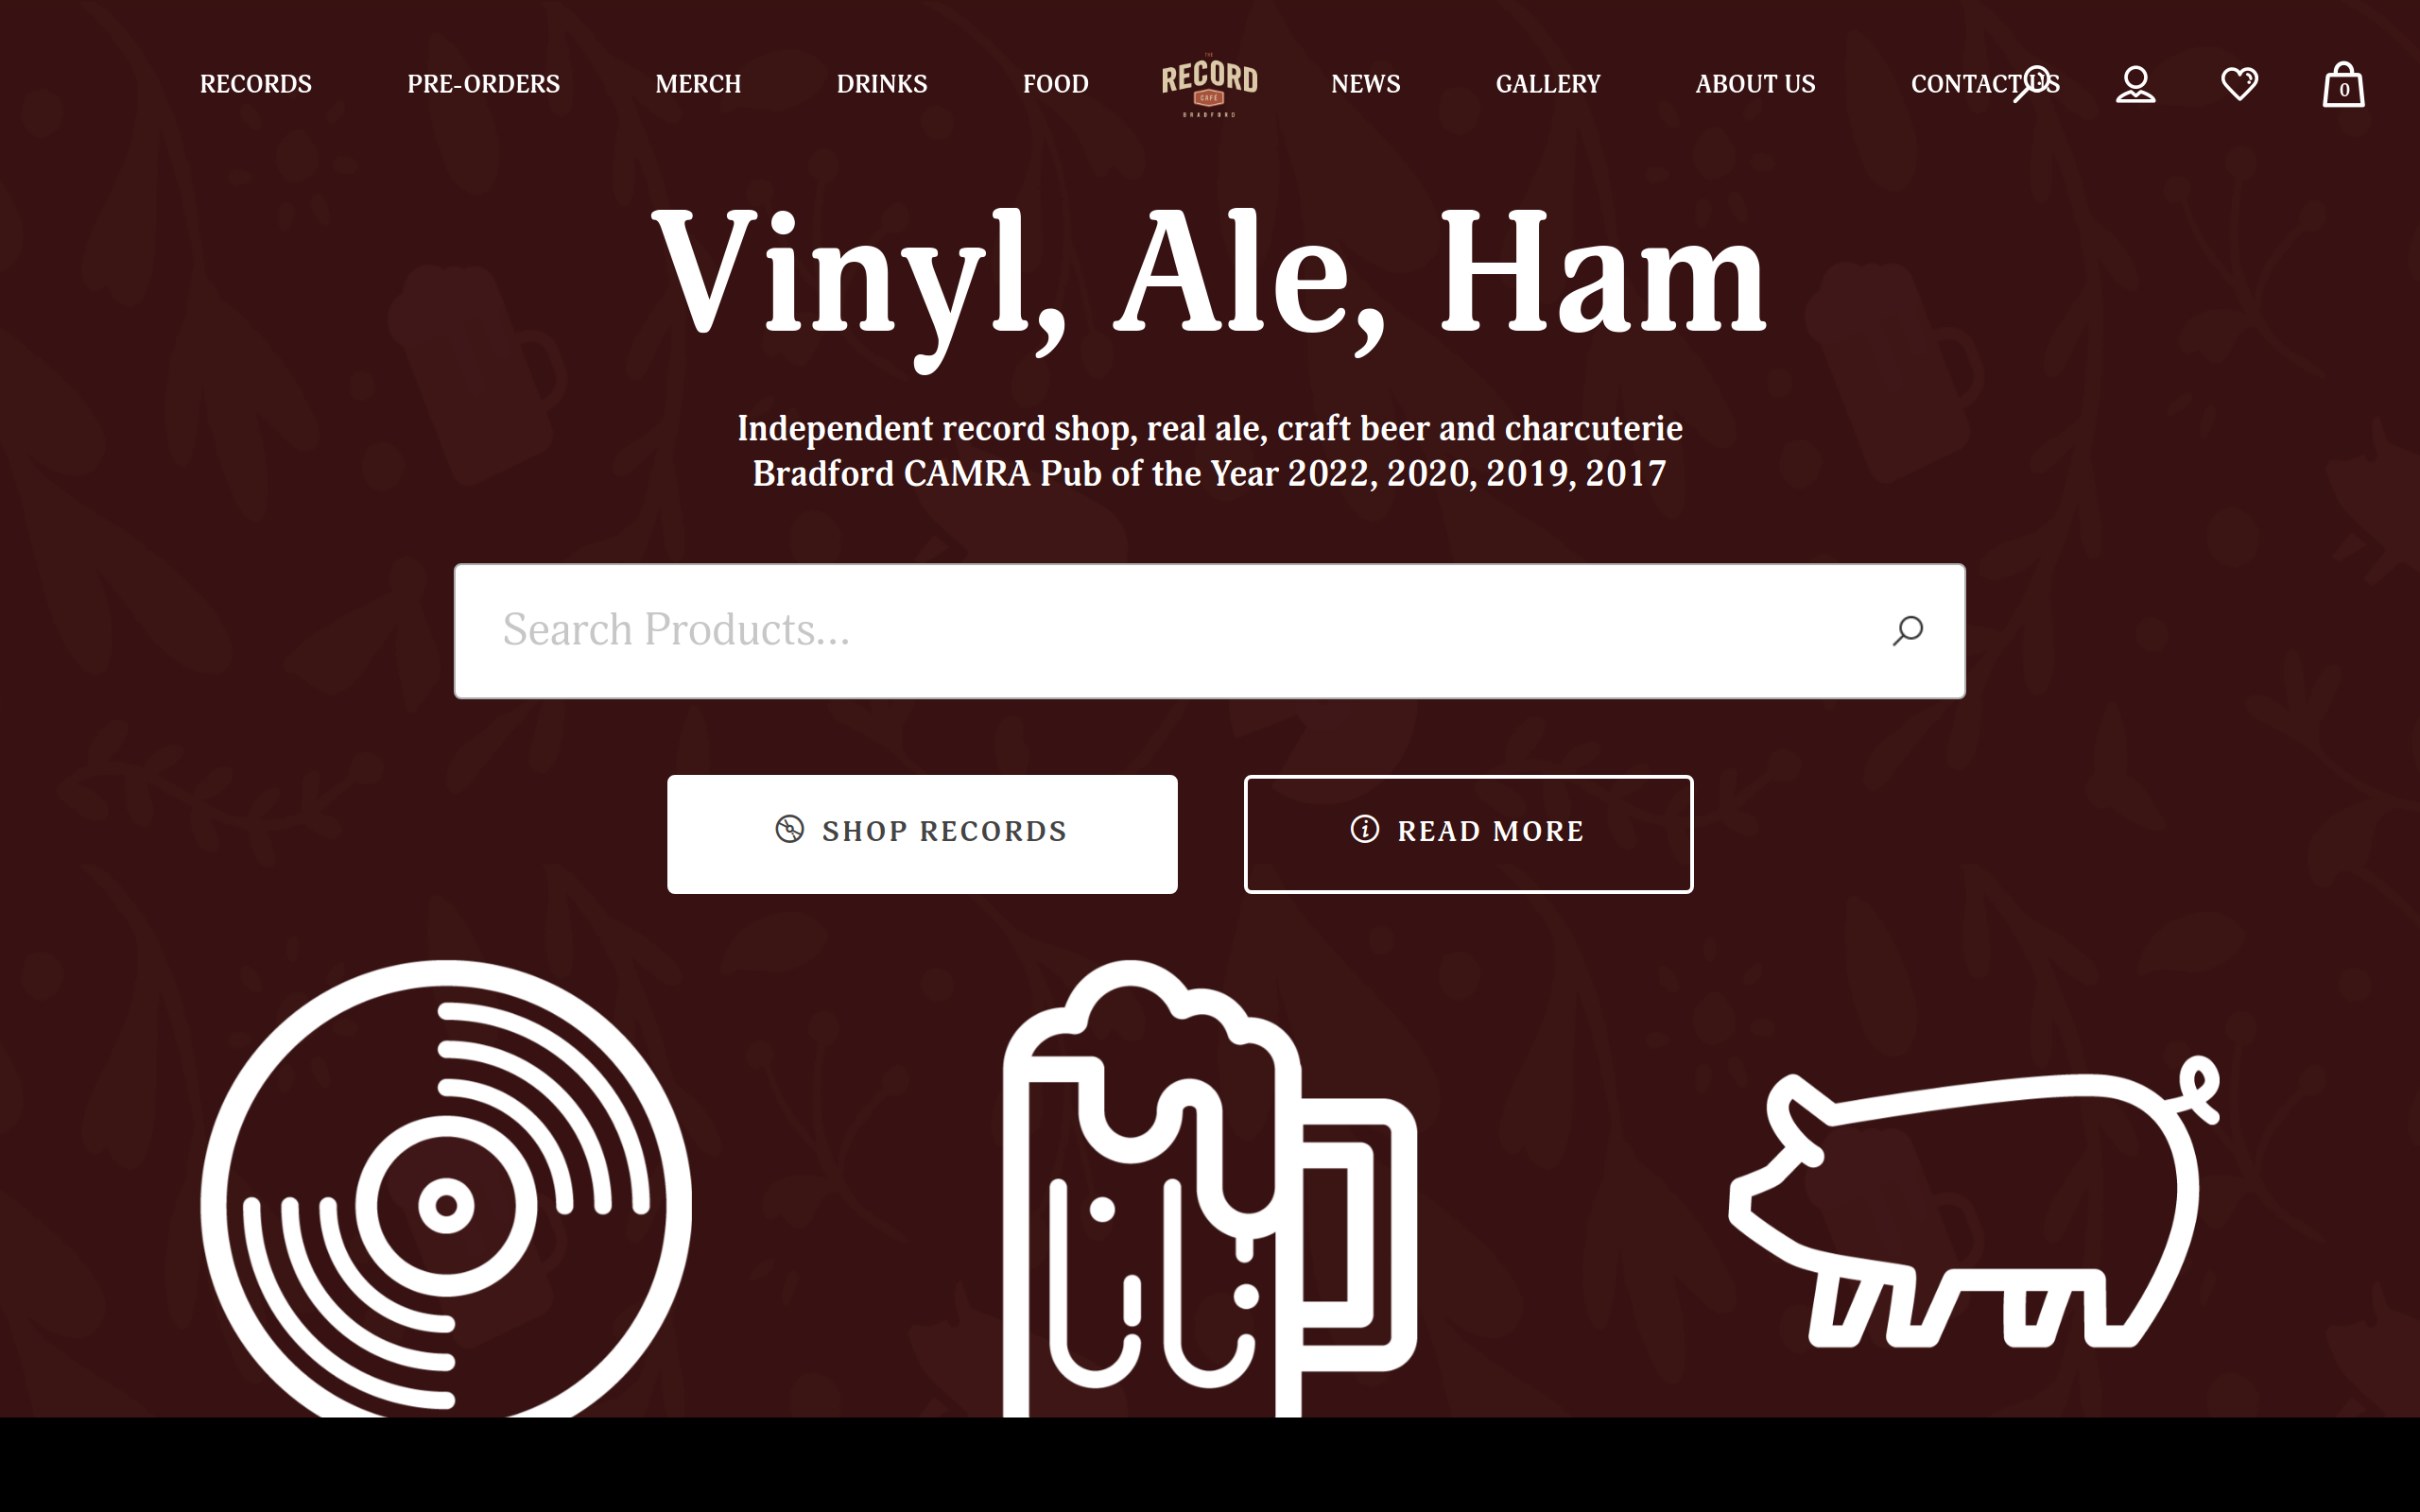Click the beer mug illustration

1210,1188
